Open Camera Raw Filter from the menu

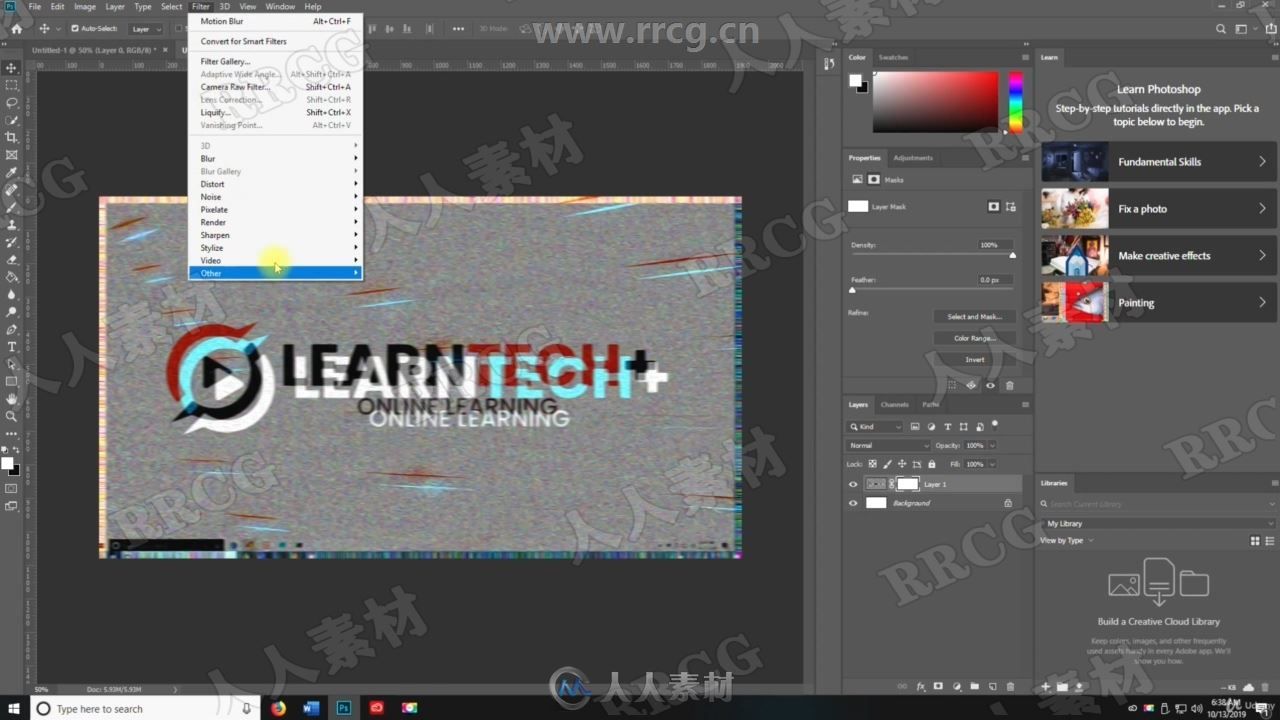click(275, 87)
